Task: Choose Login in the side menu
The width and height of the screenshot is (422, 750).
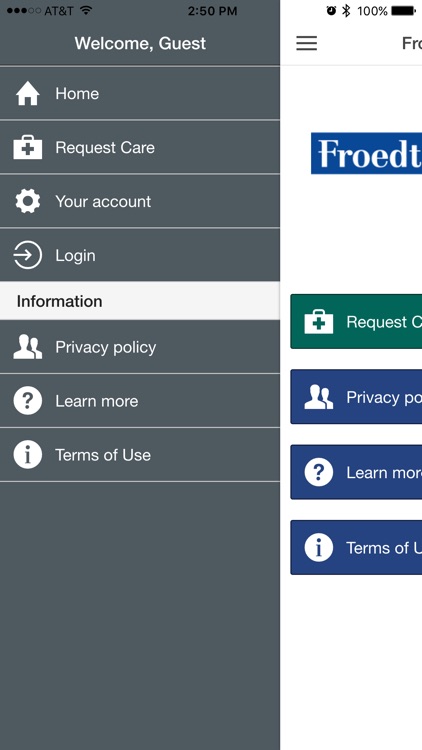Action: point(140,255)
